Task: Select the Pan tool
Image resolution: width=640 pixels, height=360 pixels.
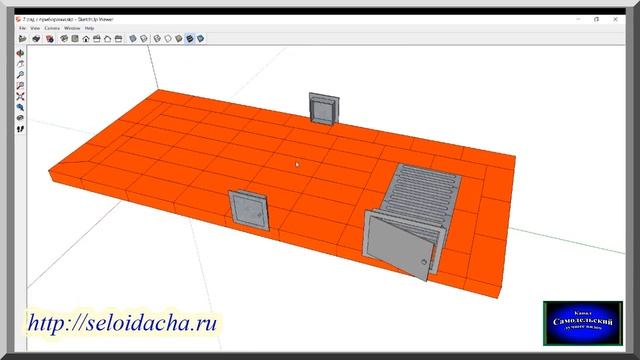Action: pos(20,64)
